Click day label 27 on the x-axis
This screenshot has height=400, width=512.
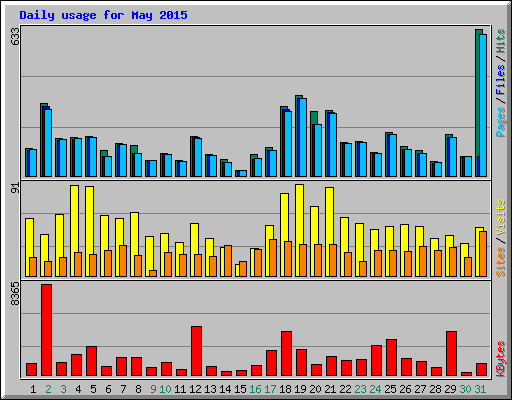click(420, 389)
